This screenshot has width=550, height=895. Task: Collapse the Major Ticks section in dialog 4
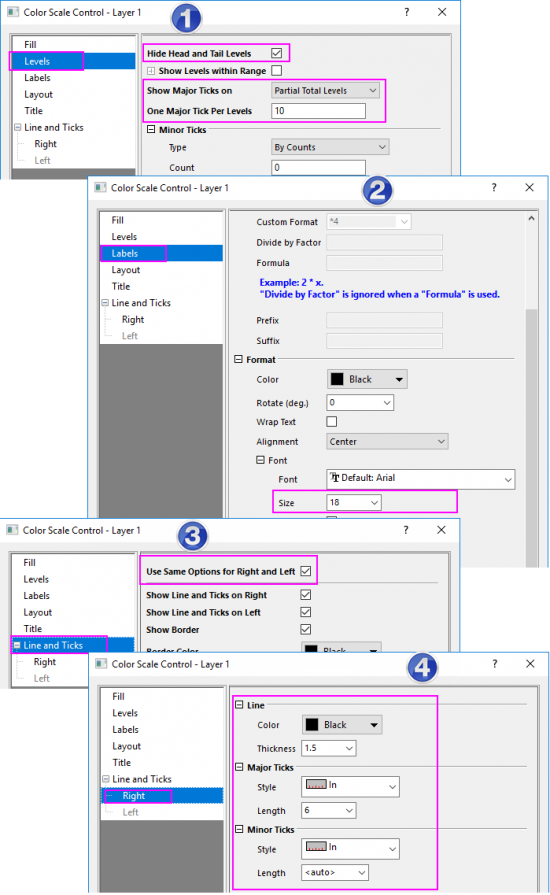[x=240, y=767]
